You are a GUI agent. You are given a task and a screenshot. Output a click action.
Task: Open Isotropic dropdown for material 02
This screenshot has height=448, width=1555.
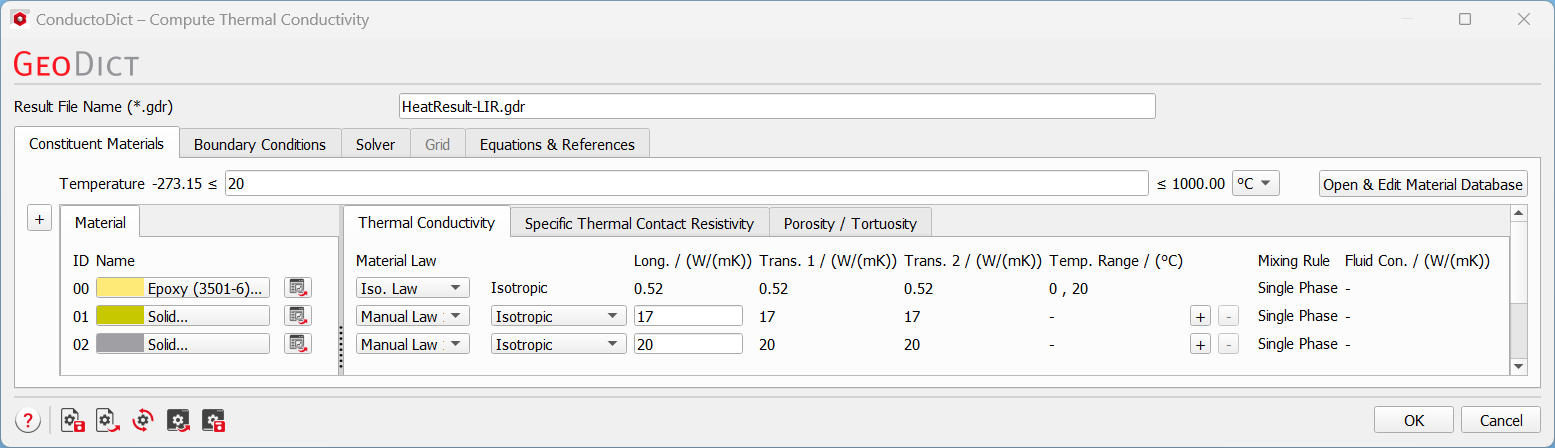[558, 344]
